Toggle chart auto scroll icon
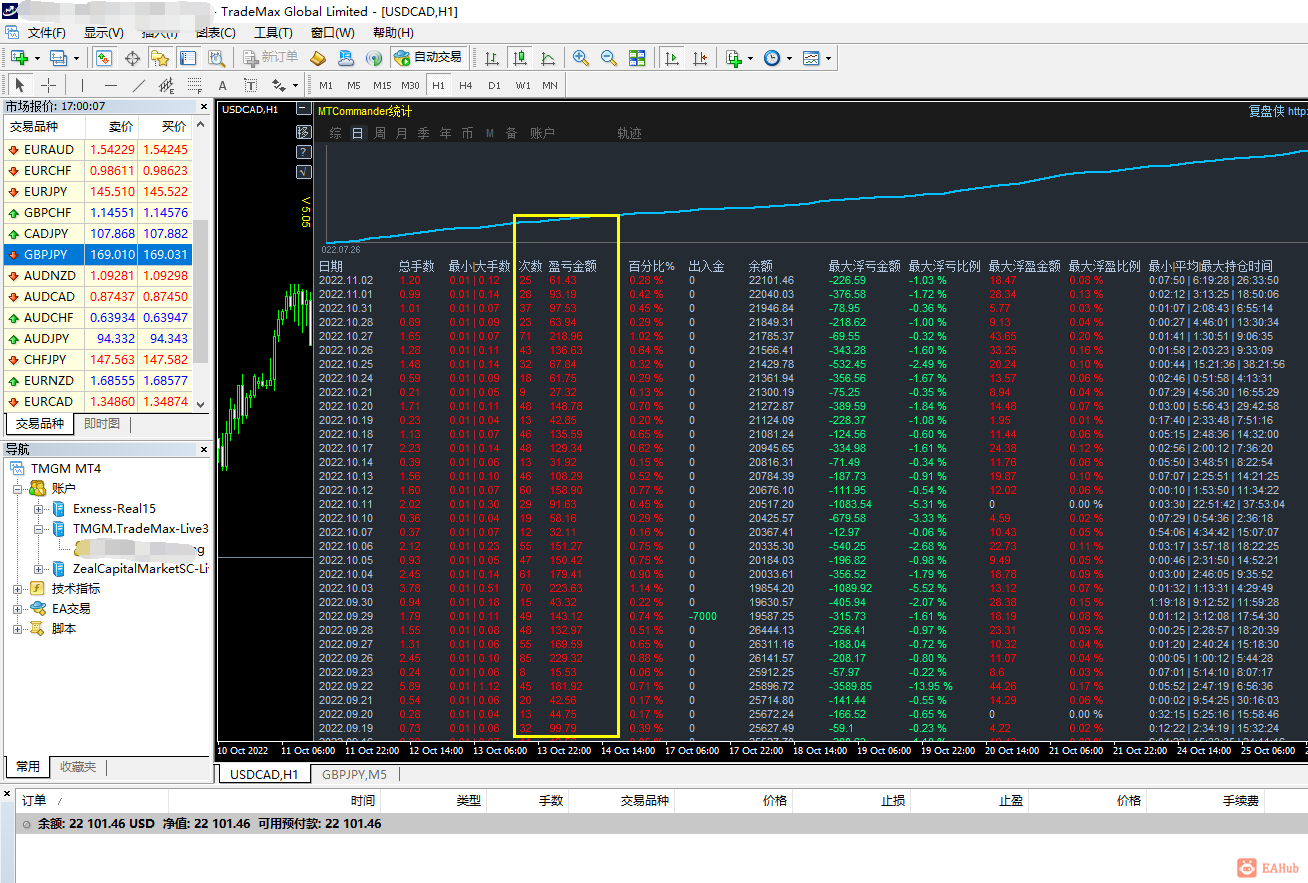The width and height of the screenshot is (1308, 883). click(672, 58)
